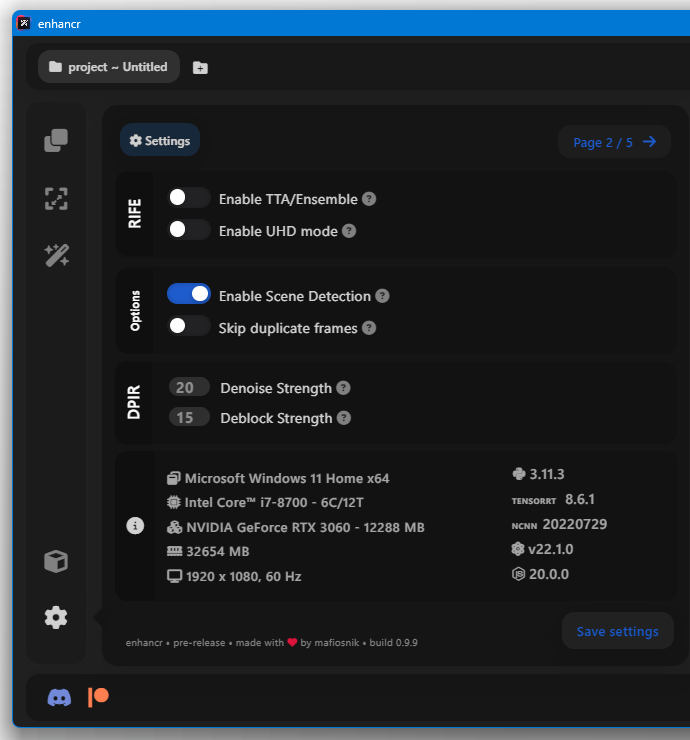Open the restoration magic wand tab
Image resolution: width=690 pixels, height=740 pixels.
57,256
